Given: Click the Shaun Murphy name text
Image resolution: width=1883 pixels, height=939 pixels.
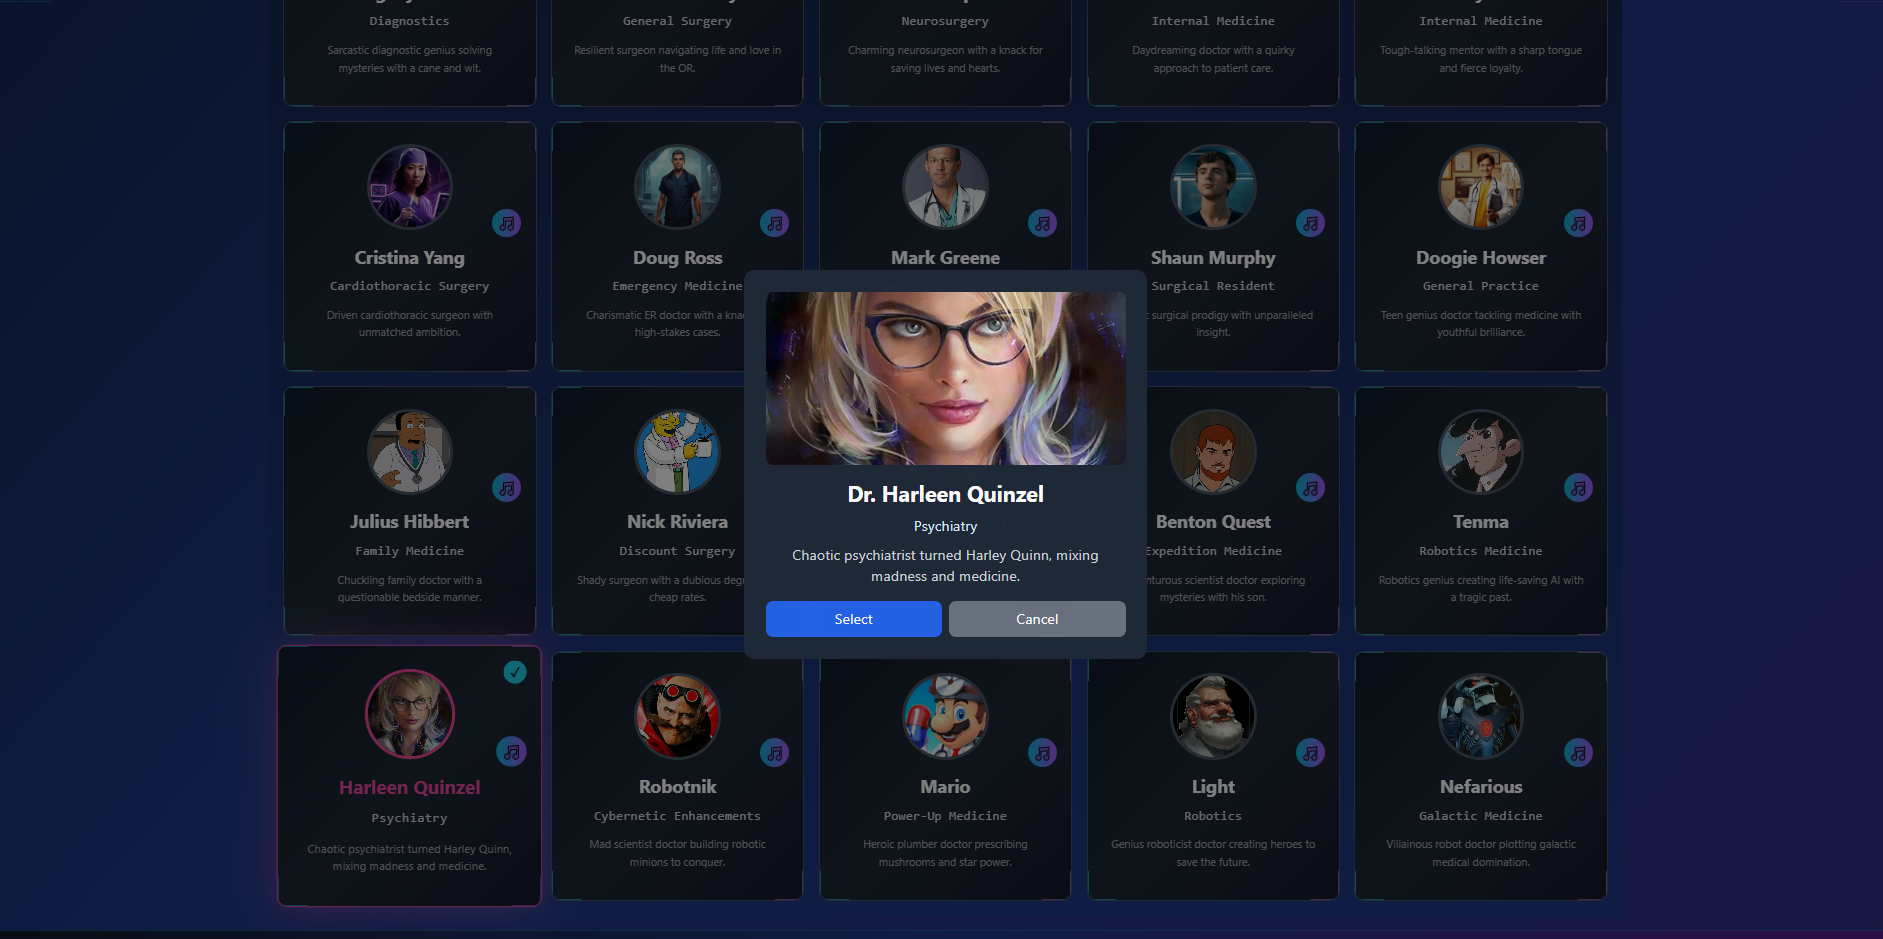Looking at the screenshot, I should [1213, 258].
